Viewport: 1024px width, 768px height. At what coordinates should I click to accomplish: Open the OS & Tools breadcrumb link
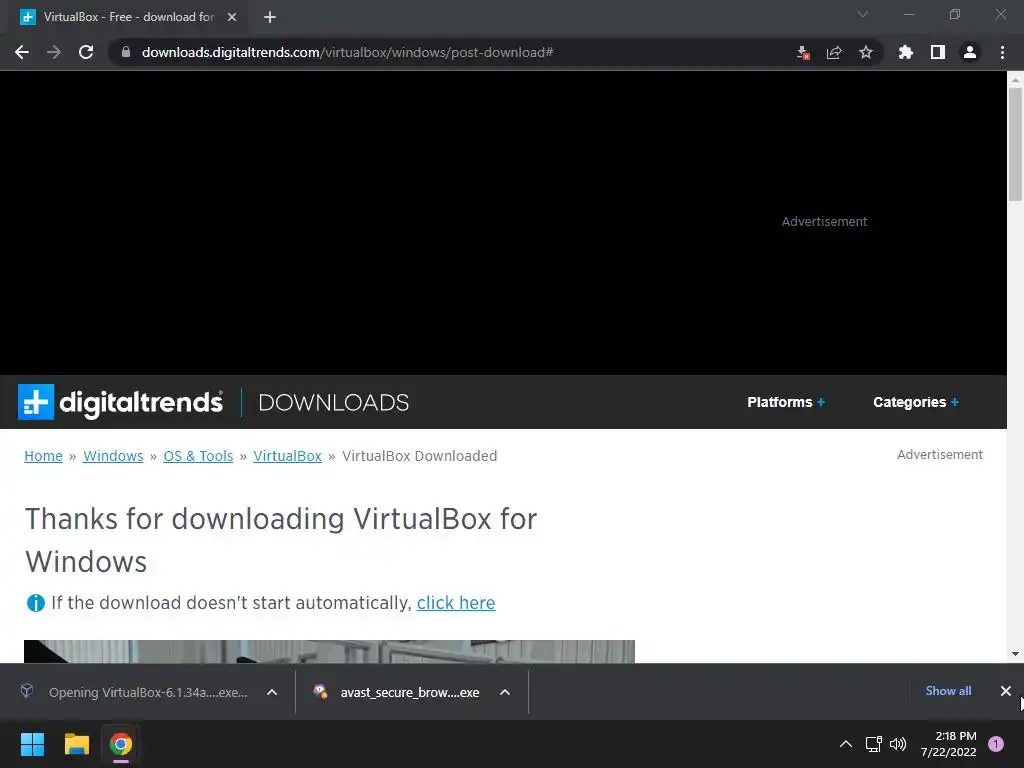[x=198, y=456]
